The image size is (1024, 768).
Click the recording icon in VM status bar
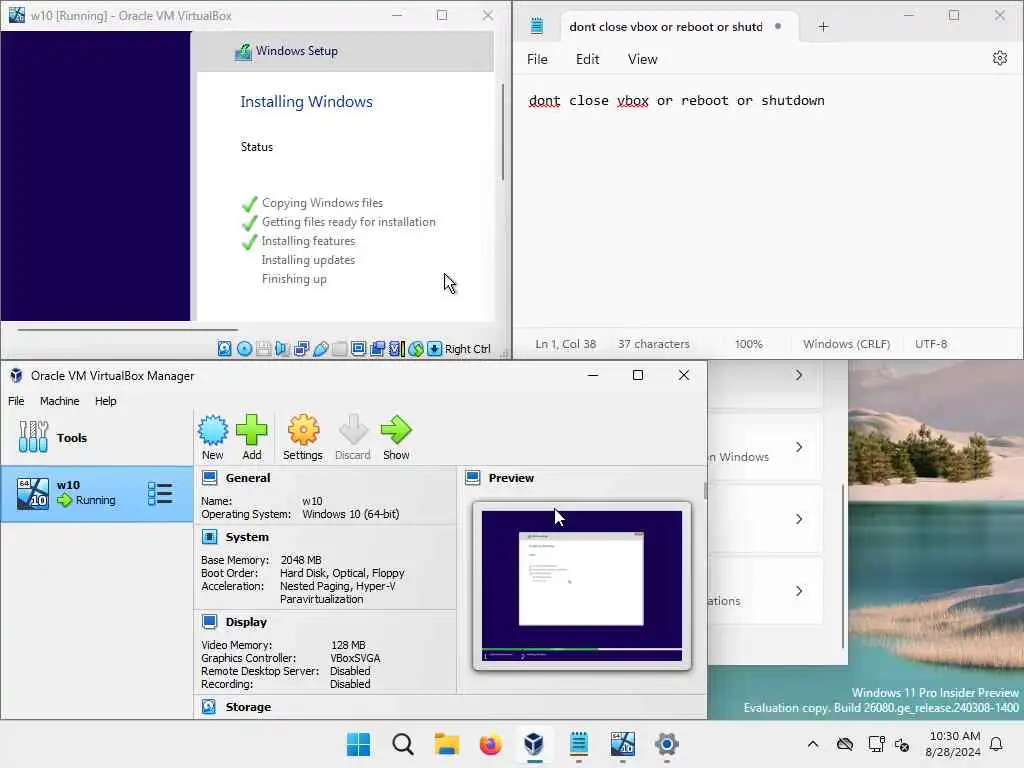pyautogui.click(x=377, y=349)
